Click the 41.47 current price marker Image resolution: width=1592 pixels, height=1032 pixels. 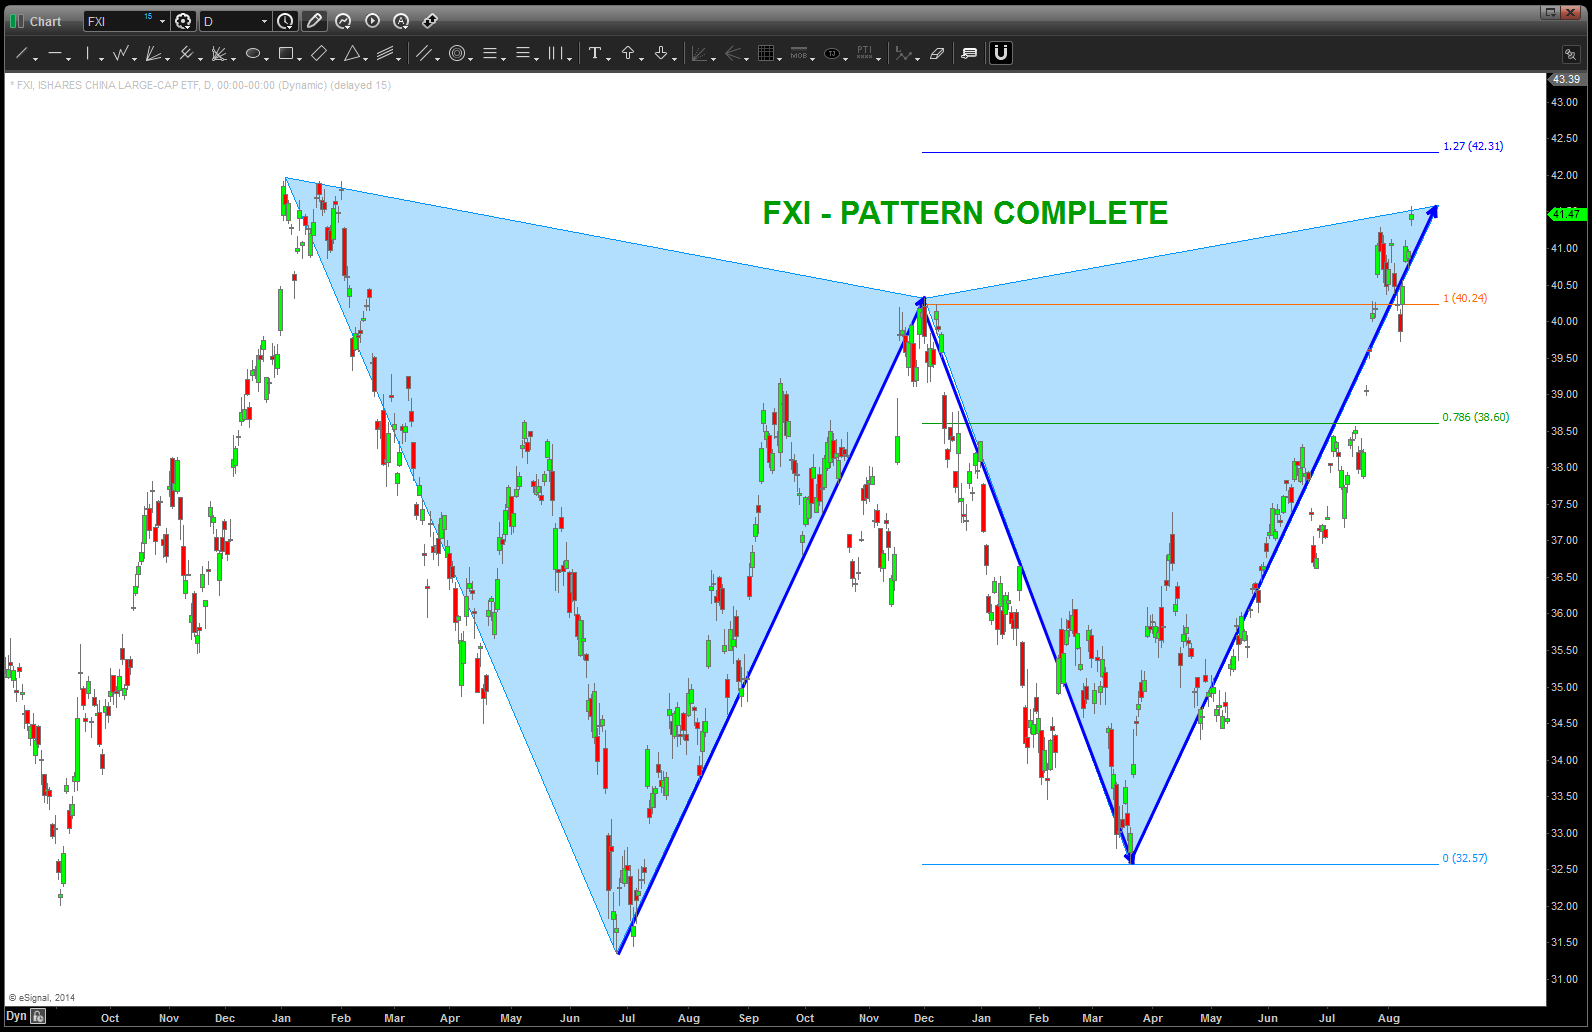(x=1566, y=214)
